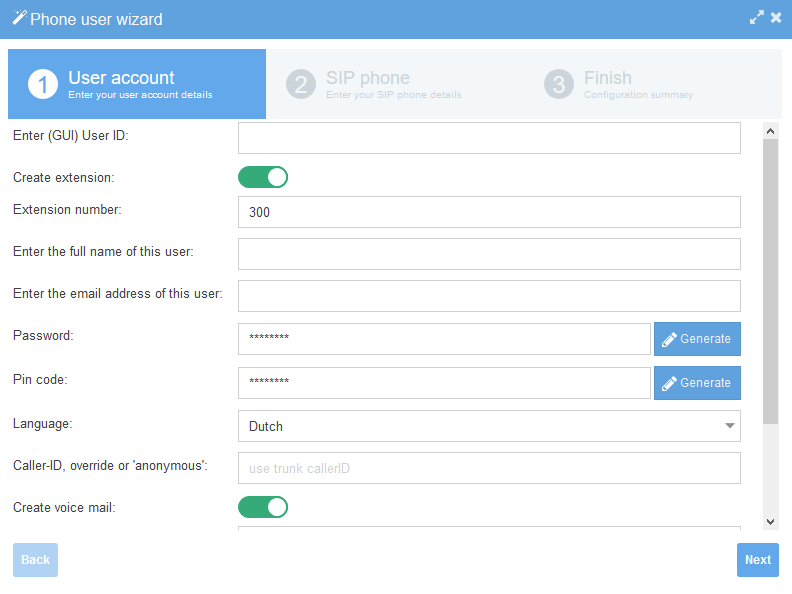Open the Language dropdown showing Dutch
Image resolution: width=792 pixels, height=594 pixels.
click(489, 426)
